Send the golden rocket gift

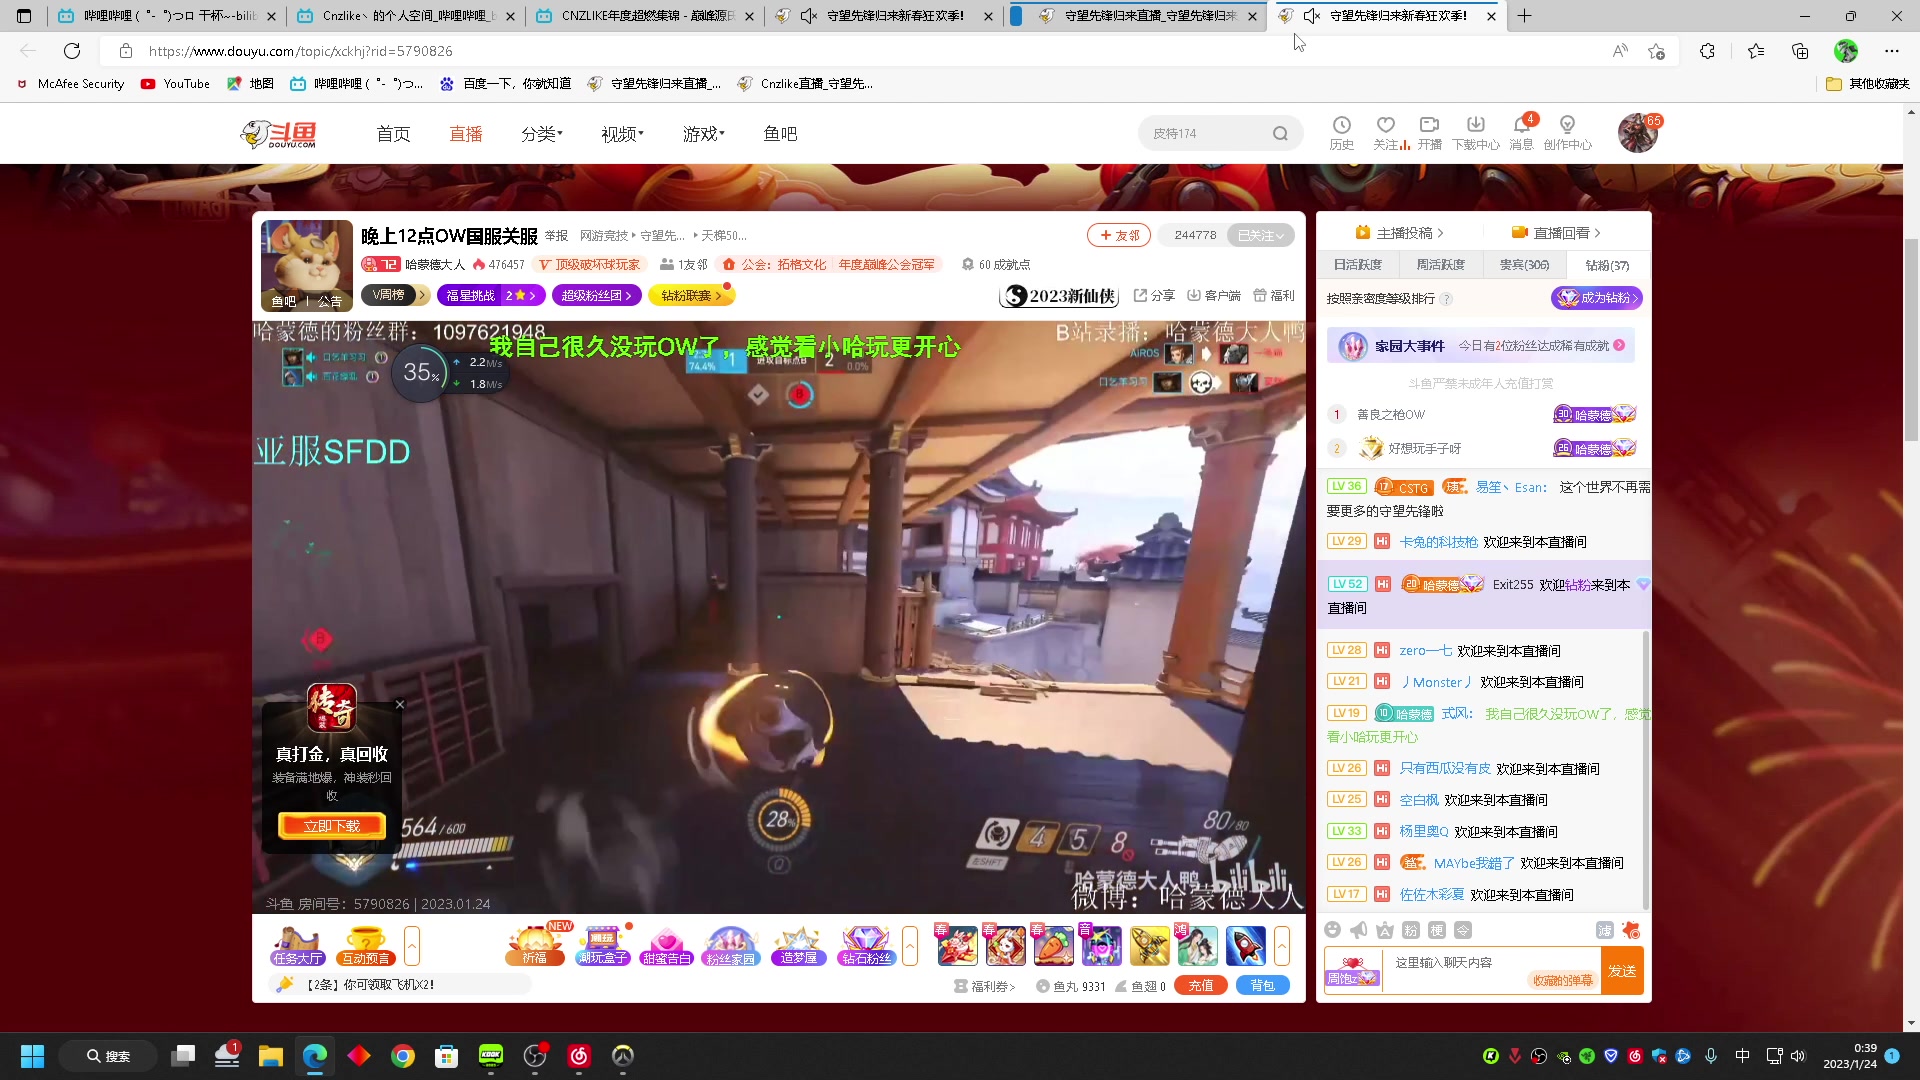coord(1149,946)
